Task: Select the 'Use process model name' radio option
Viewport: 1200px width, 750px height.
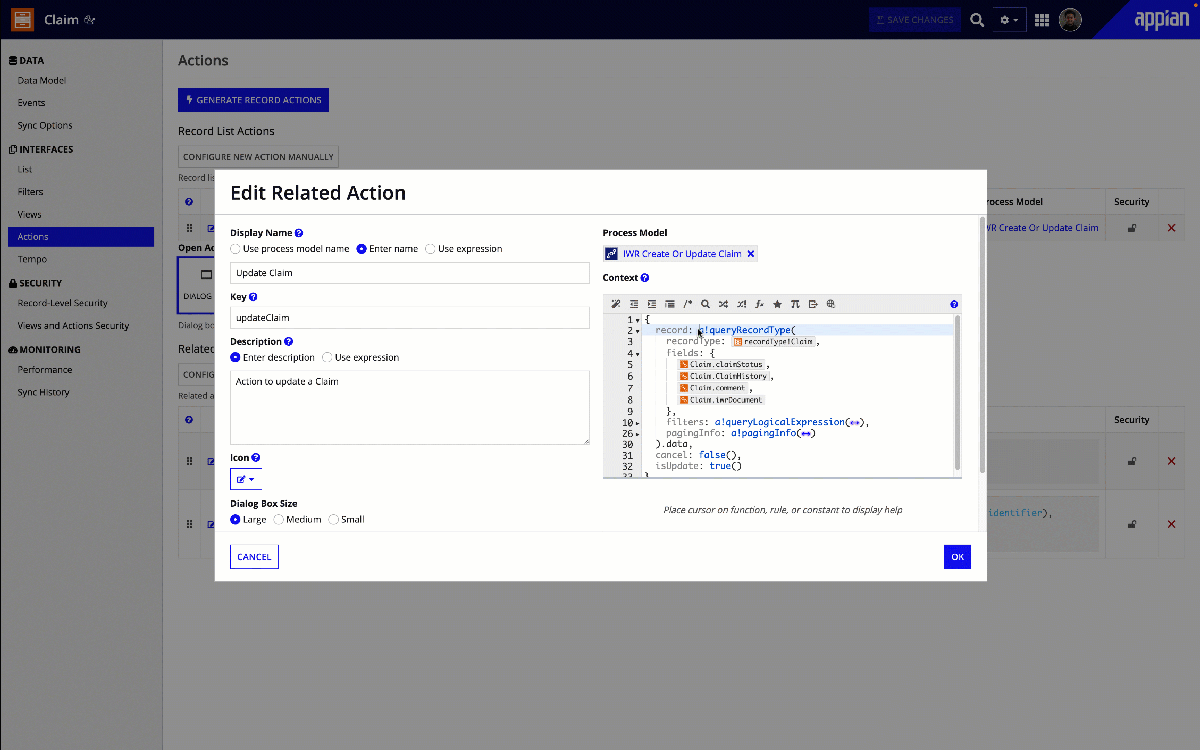Action: tap(236, 249)
